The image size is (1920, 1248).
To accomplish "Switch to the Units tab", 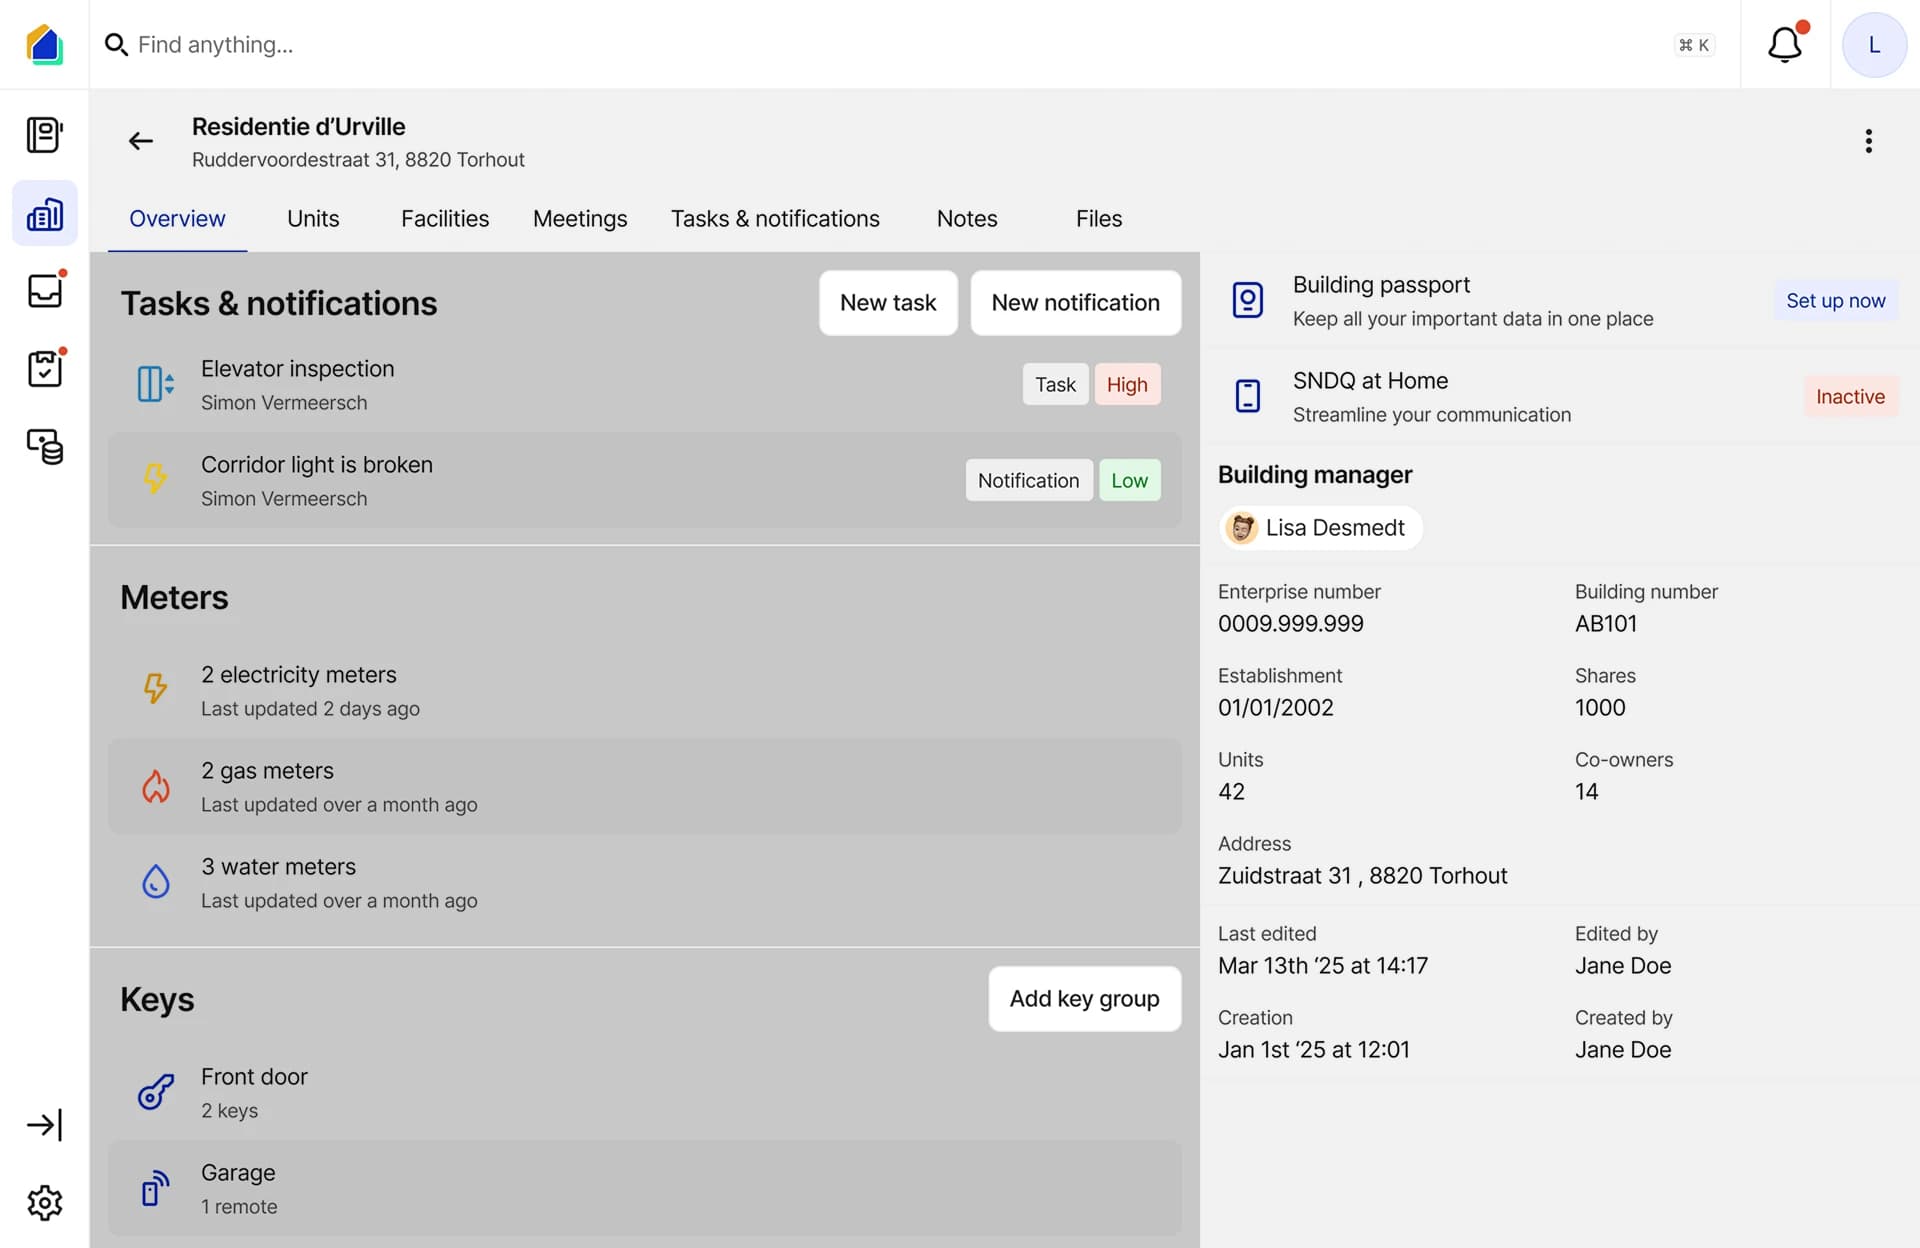I will pyautogui.click(x=313, y=219).
